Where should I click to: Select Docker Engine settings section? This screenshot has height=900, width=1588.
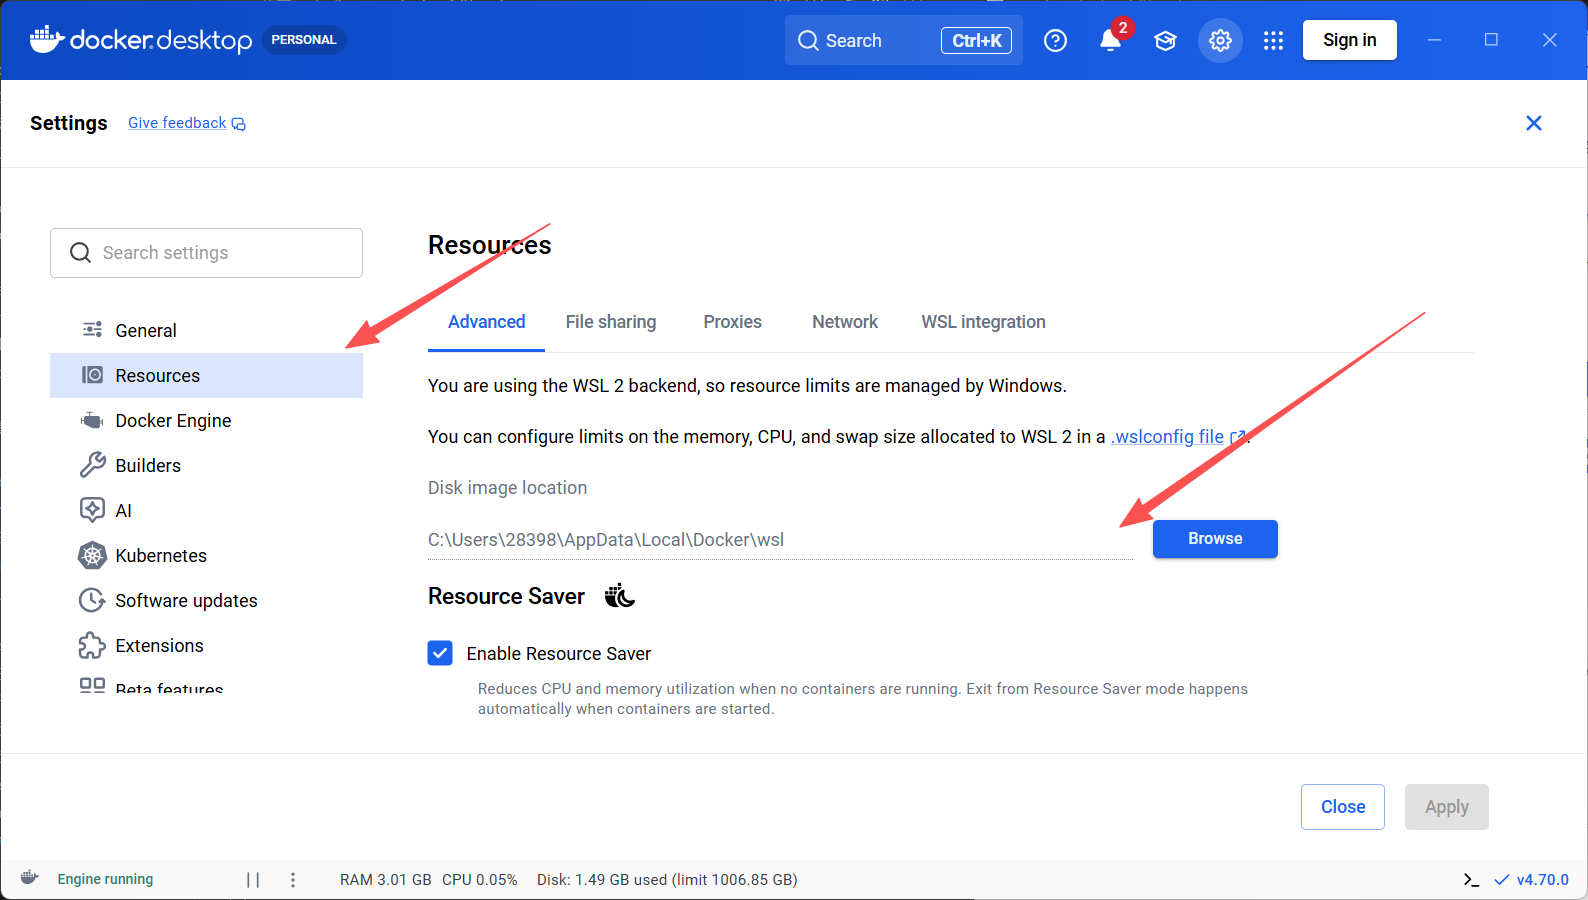pyautogui.click(x=206, y=420)
